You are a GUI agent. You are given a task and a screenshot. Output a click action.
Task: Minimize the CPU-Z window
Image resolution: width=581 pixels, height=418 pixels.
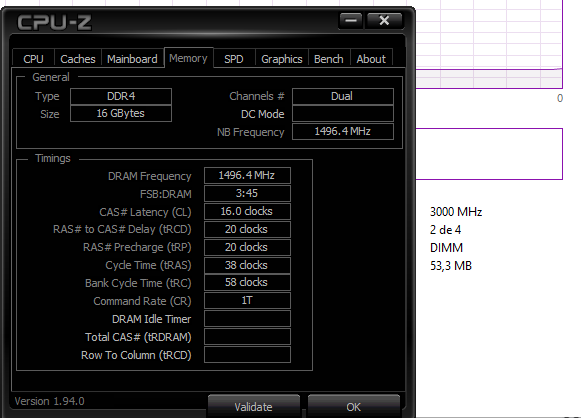tap(351, 21)
